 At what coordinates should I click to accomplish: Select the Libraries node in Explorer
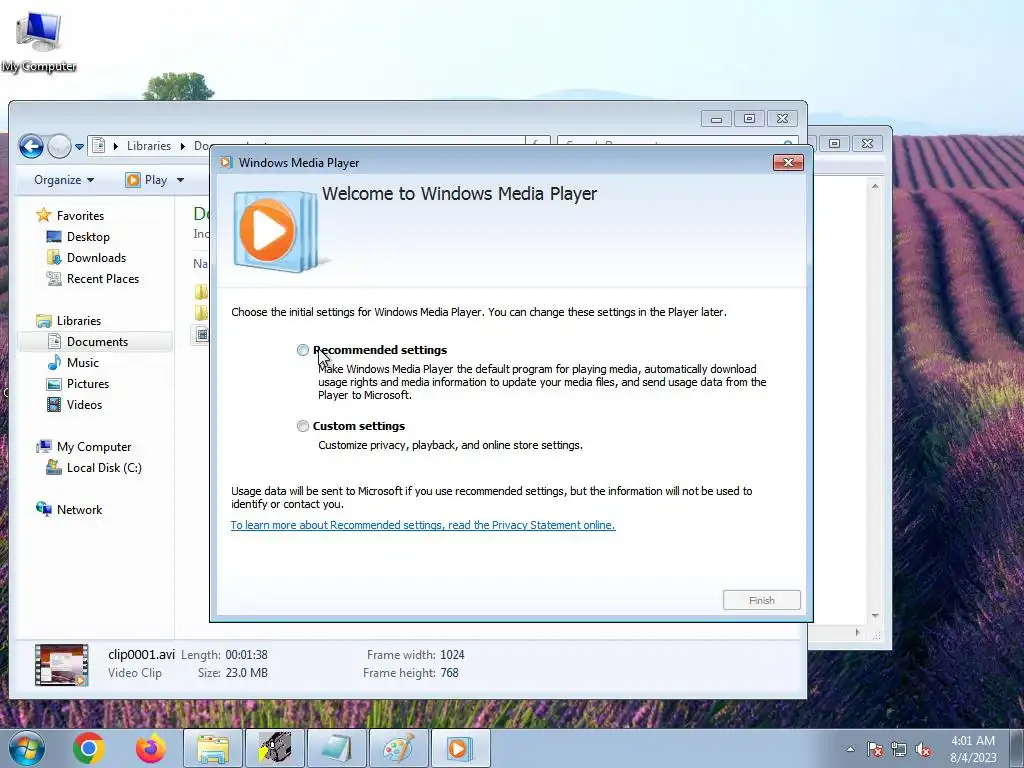[78, 321]
